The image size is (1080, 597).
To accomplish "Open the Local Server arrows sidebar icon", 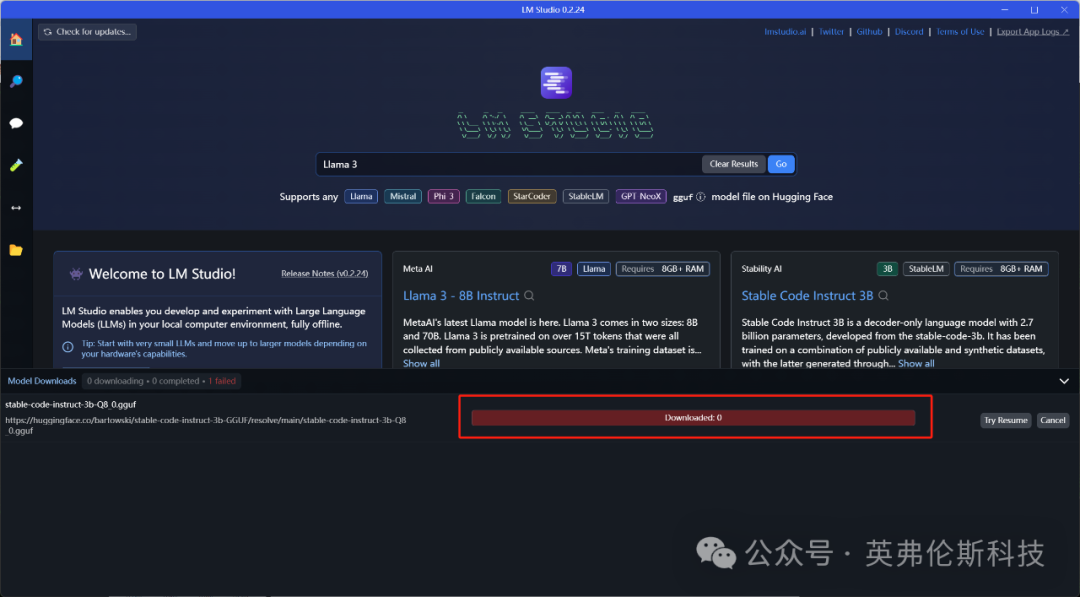I will coord(16,207).
